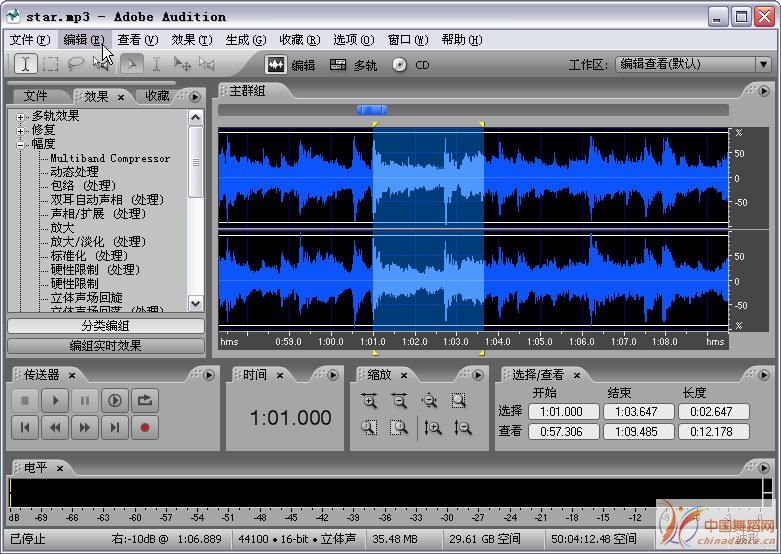The height and width of the screenshot is (554, 781).
Task: Switch to CD view
Action: [410, 65]
